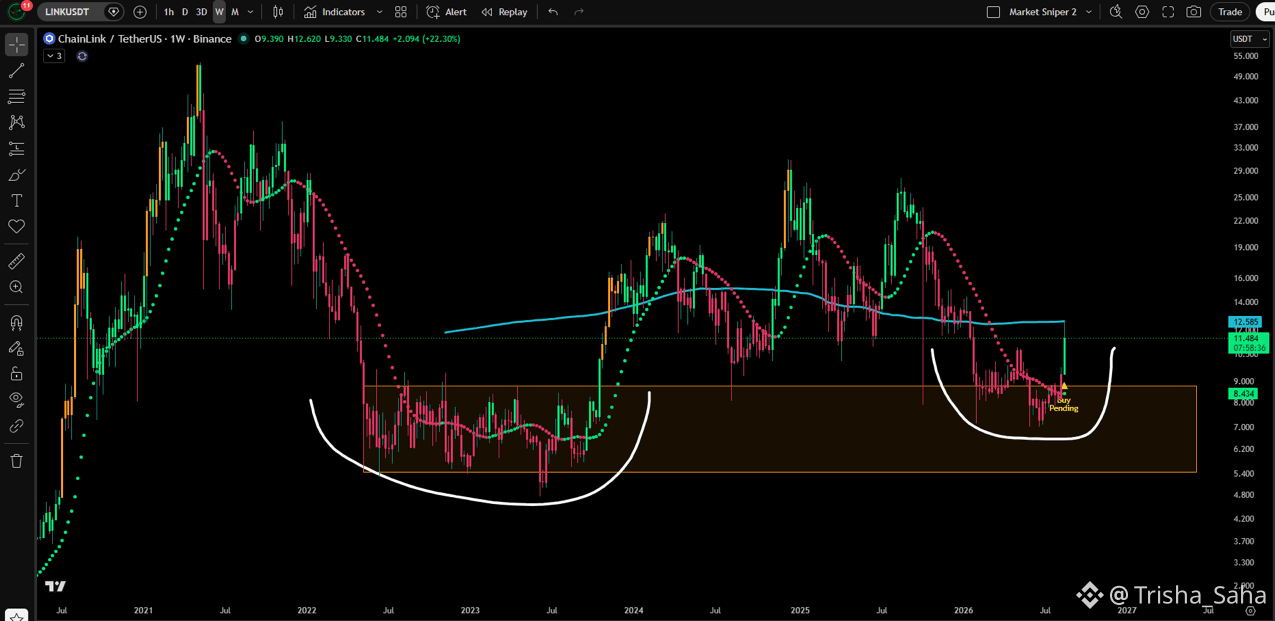Click the refresh icon beside the legend count
Viewport: 1275px width, 621px height.
point(82,56)
